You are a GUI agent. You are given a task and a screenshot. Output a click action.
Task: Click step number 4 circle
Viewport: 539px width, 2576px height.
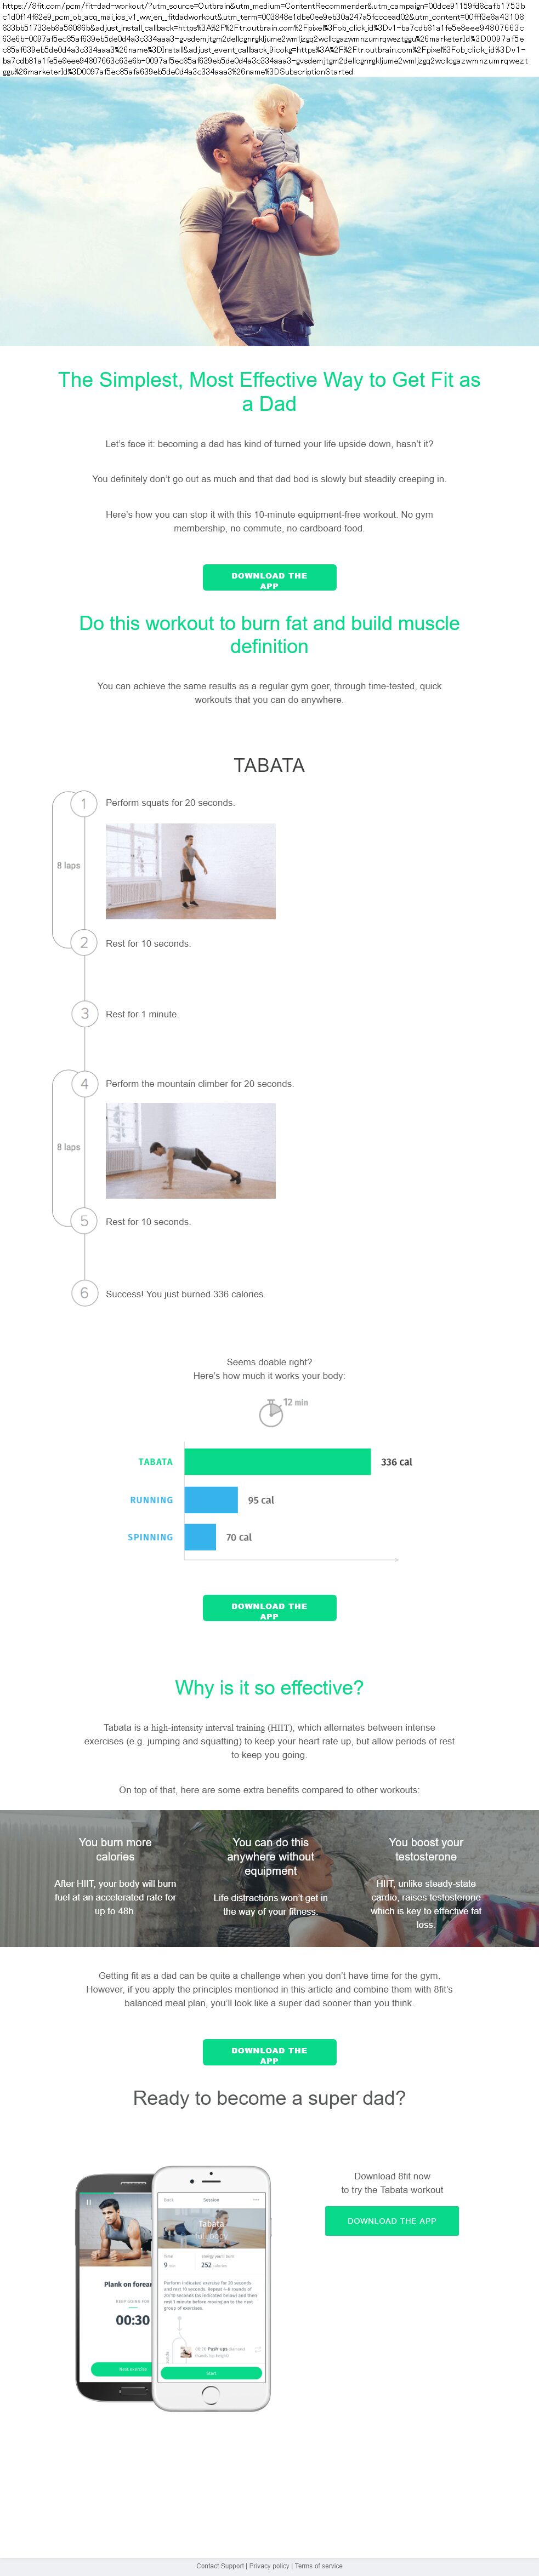[x=84, y=1083]
